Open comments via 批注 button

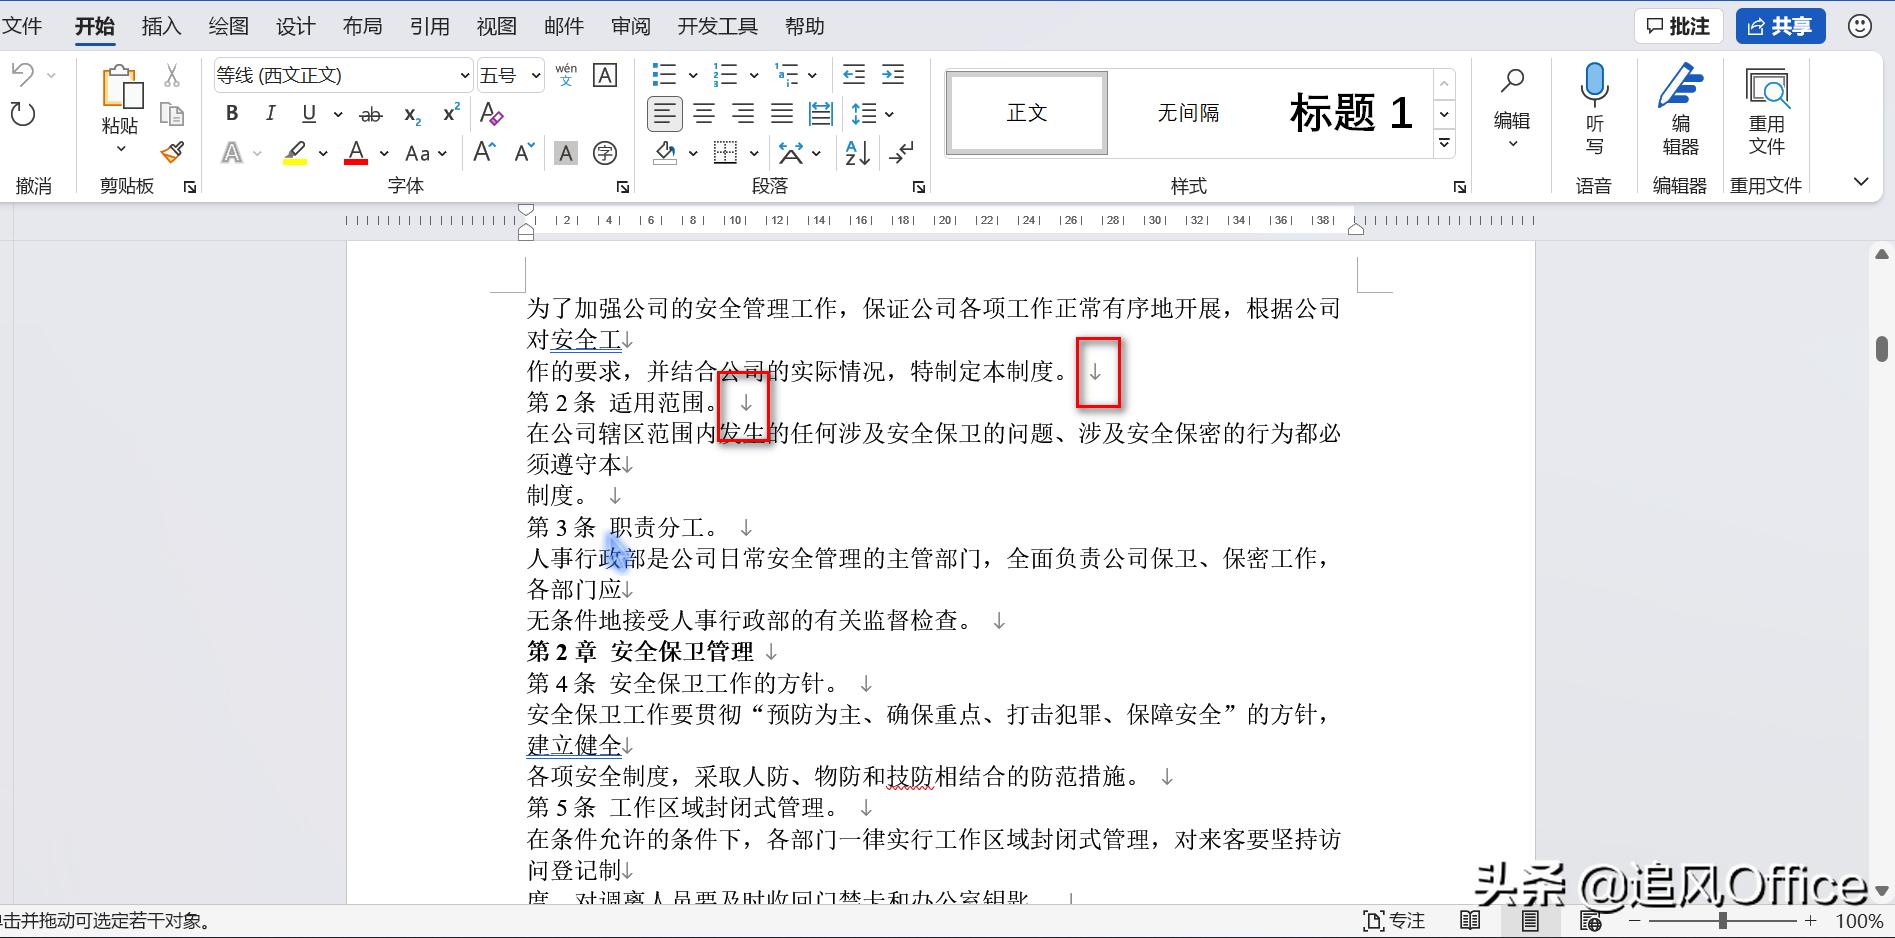tap(1678, 26)
